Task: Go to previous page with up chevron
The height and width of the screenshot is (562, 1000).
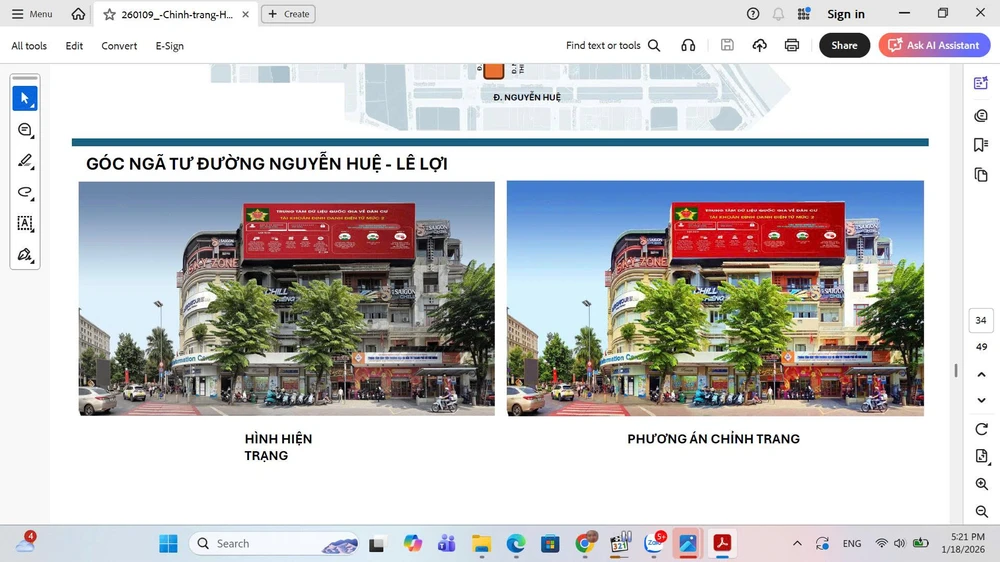Action: [981, 373]
